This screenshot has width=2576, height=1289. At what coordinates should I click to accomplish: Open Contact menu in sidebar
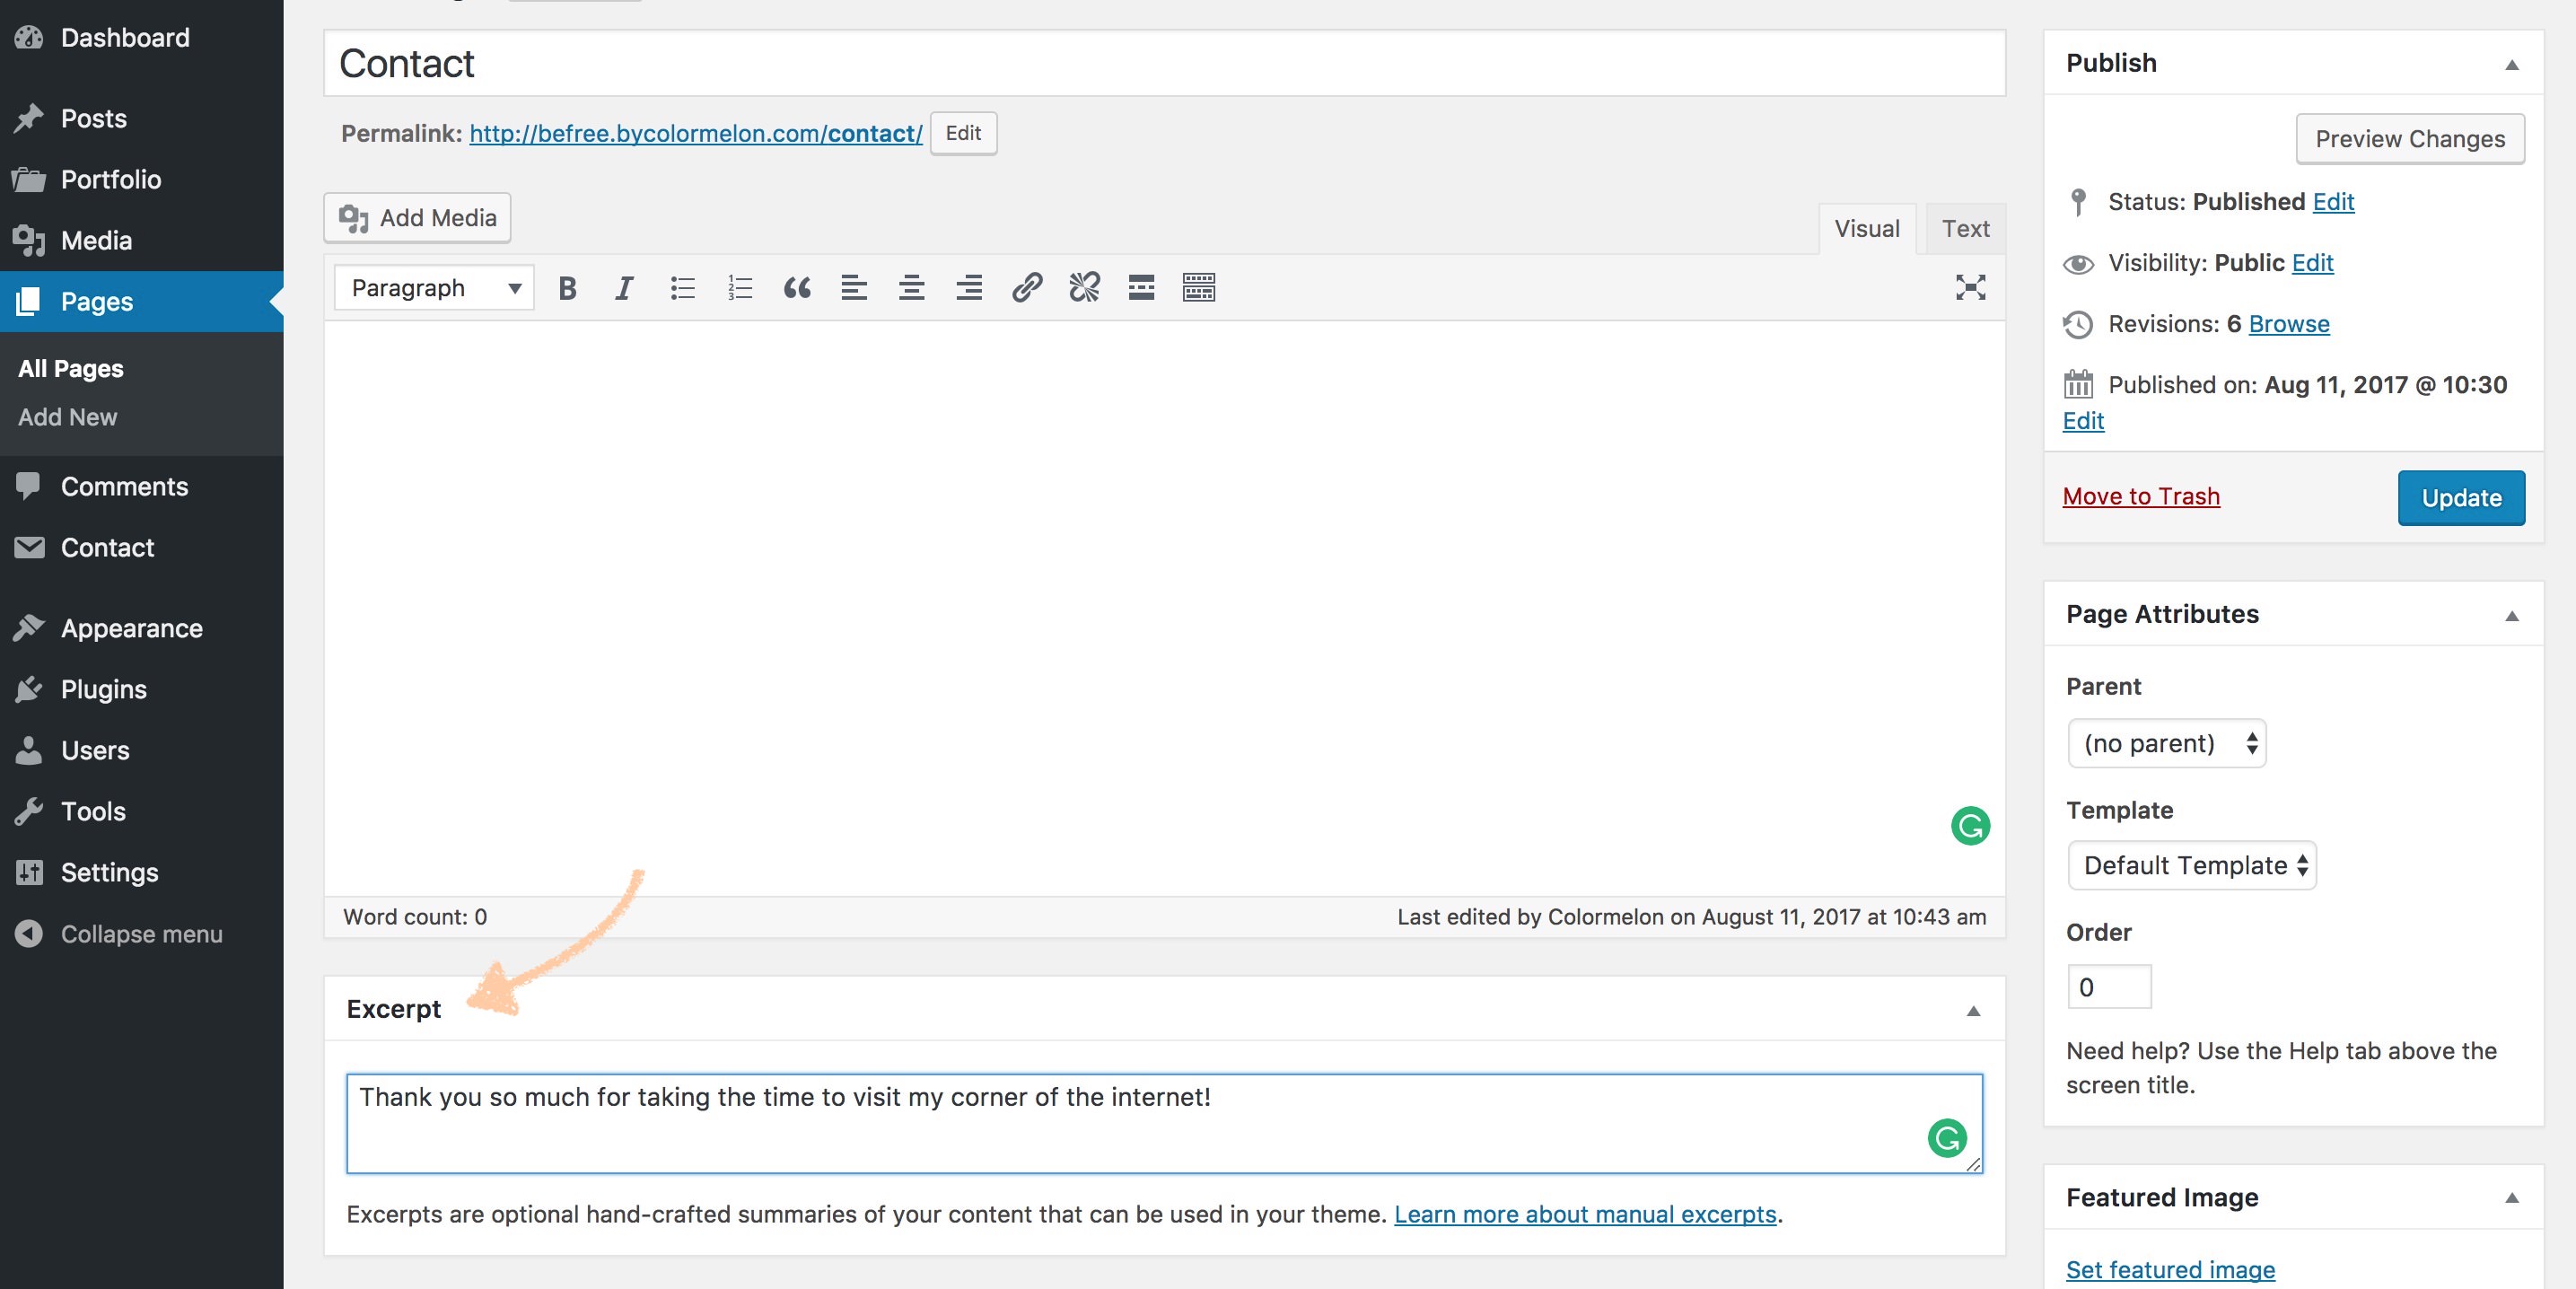(142, 547)
